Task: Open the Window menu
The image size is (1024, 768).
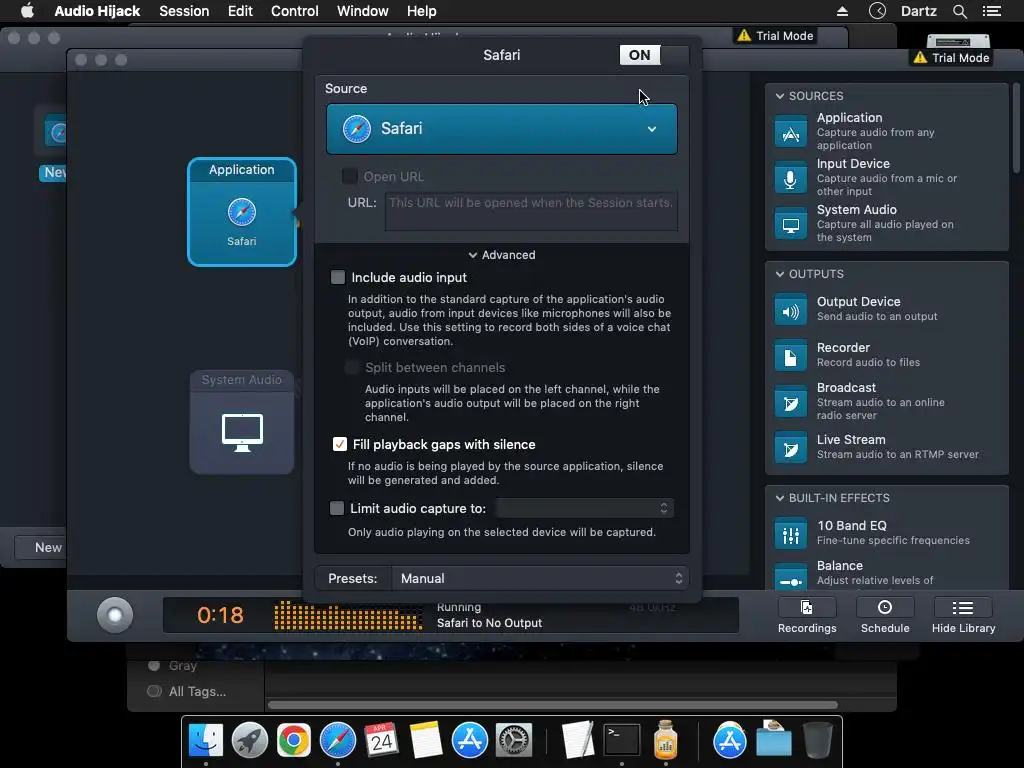Action: 362,11
